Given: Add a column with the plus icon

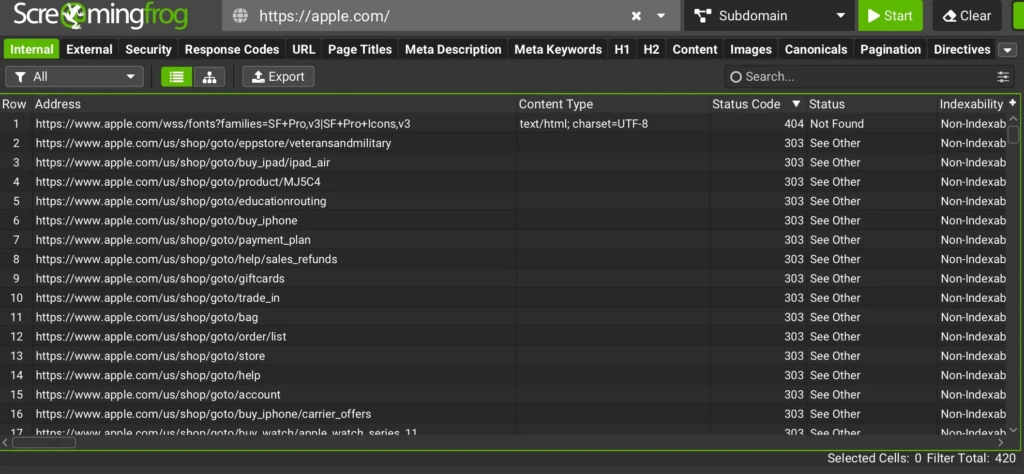Looking at the screenshot, I should (x=1013, y=103).
